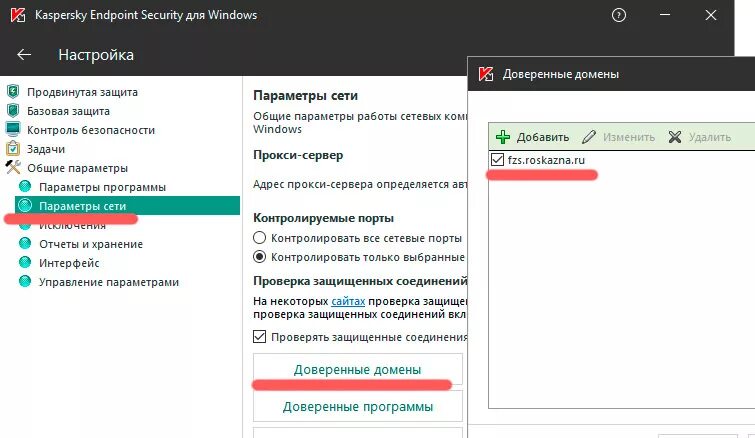The image size is (755, 438).
Task: Click the shield icon beside Продвинутая защита
Action: pyautogui.click(x=13, y=91)
